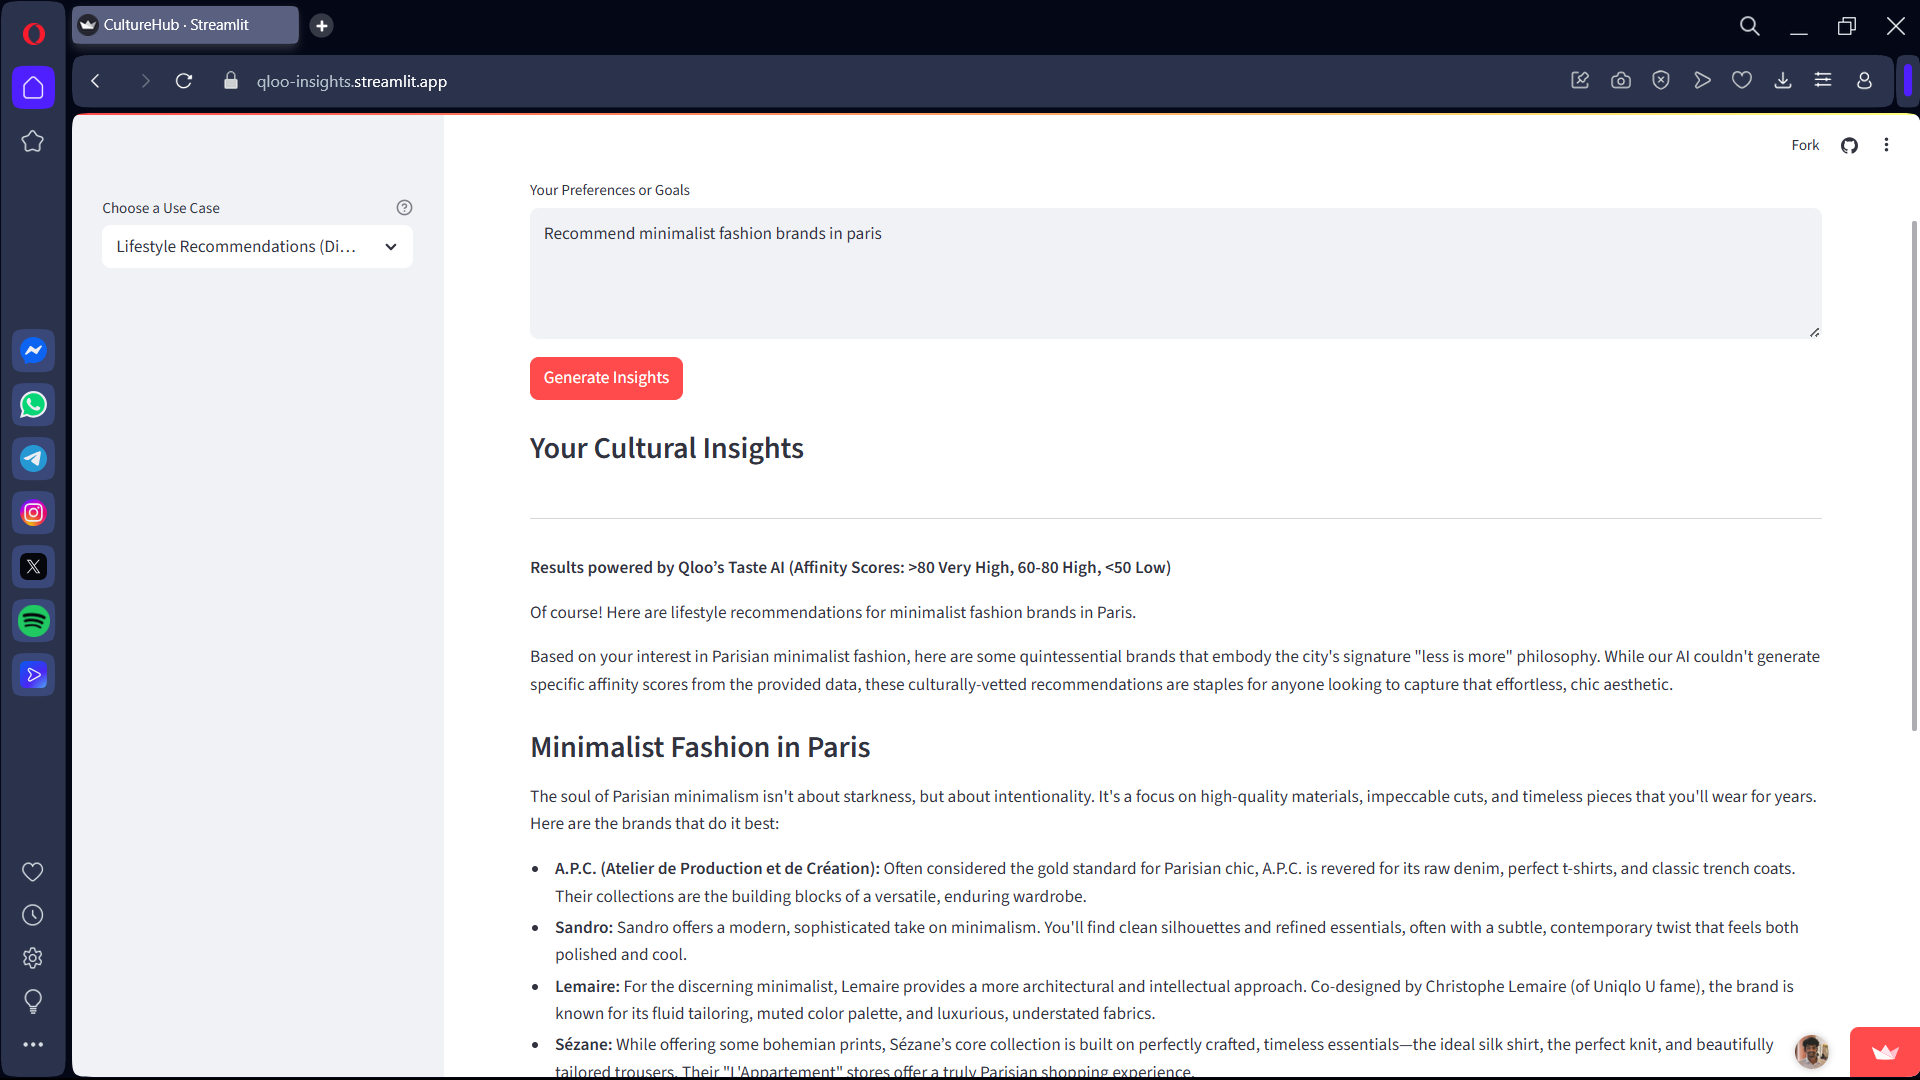Open Messenger in the Opera sidebar

click(33, 351)
